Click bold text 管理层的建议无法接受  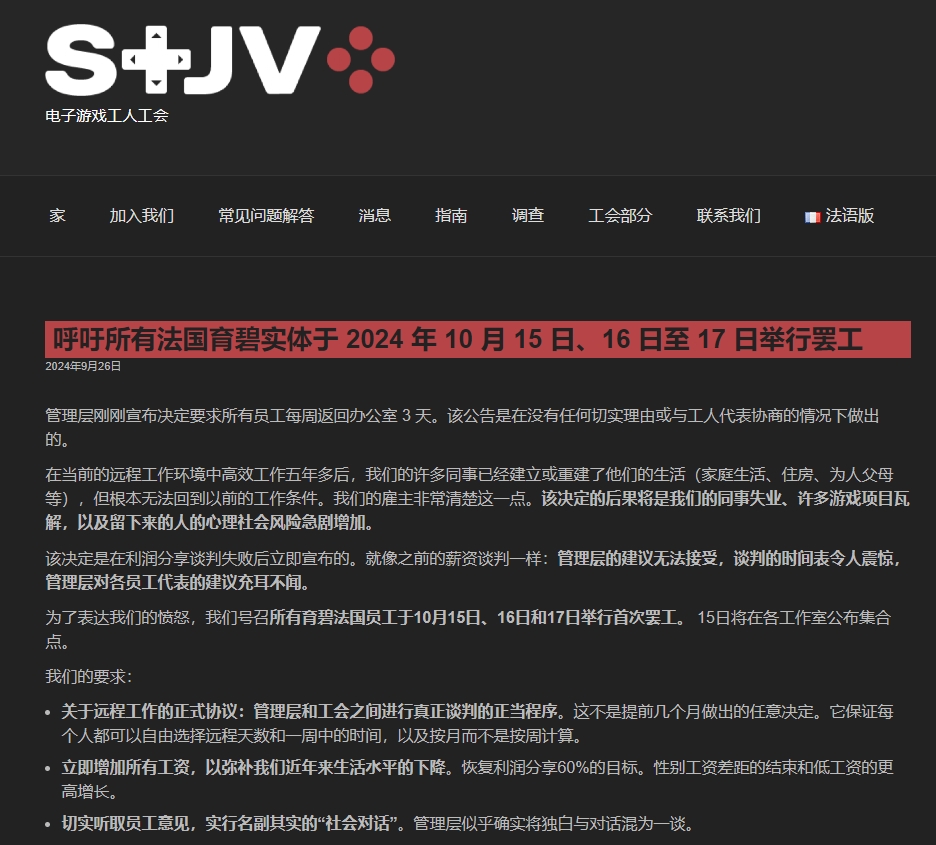tap(637, 558)
